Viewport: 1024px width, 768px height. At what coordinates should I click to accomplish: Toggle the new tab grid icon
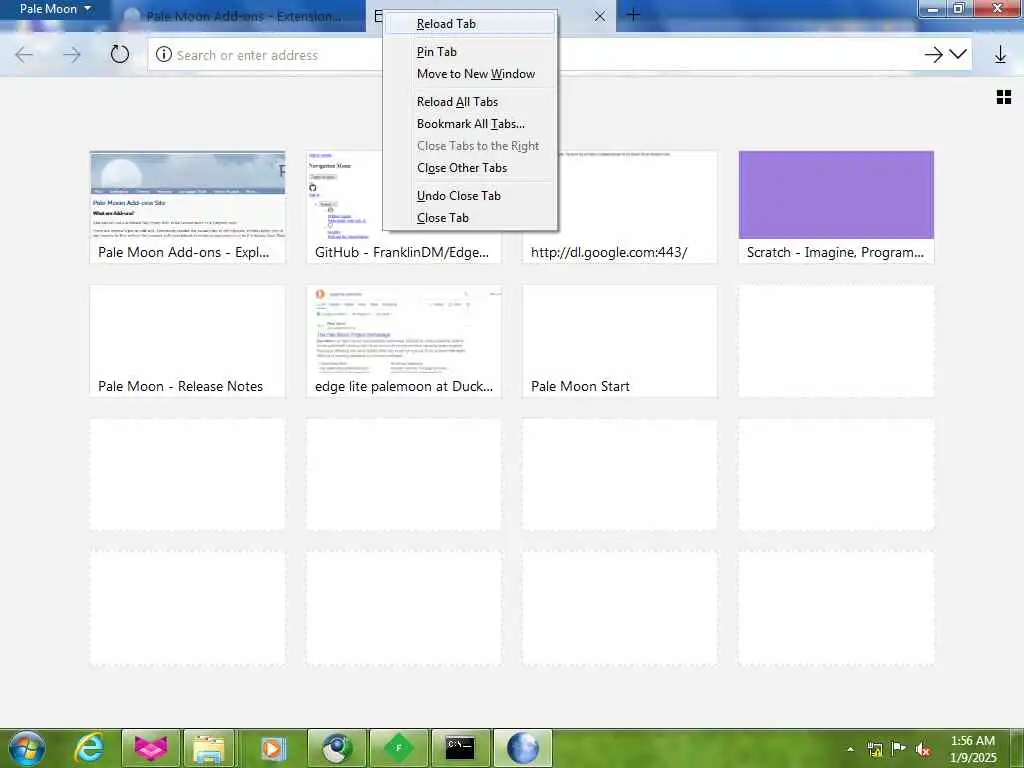coord(1004,97)
